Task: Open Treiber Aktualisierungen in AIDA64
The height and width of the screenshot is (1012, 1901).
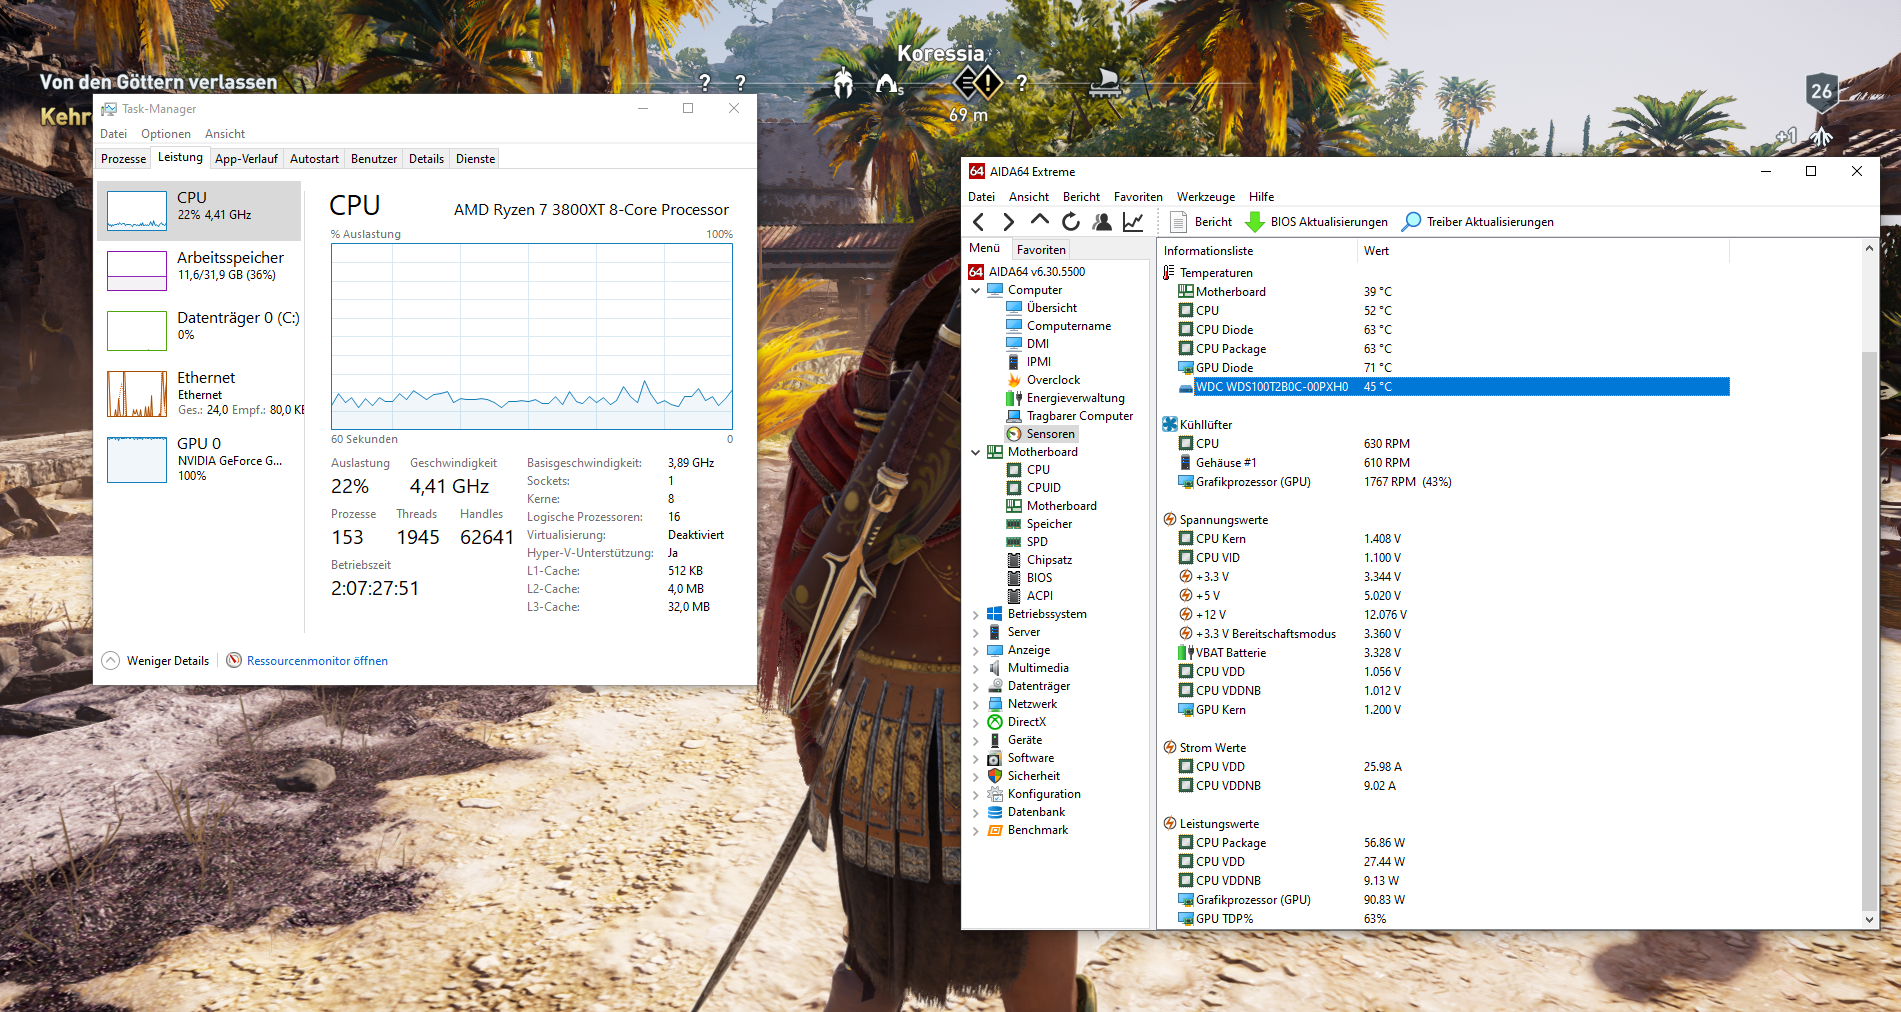Action: (1478, 222)
